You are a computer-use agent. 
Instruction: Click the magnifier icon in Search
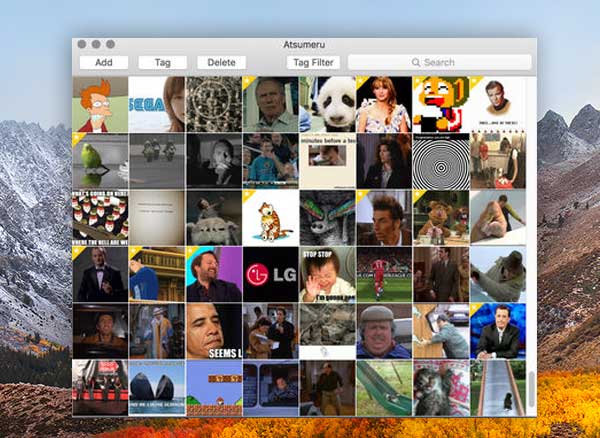(416, 62)
